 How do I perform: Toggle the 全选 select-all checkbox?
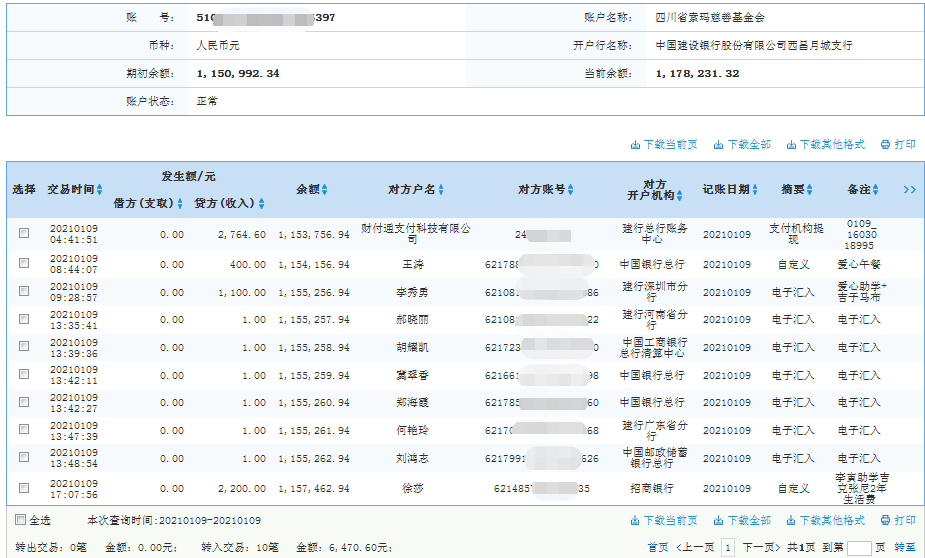pos(21,520)
